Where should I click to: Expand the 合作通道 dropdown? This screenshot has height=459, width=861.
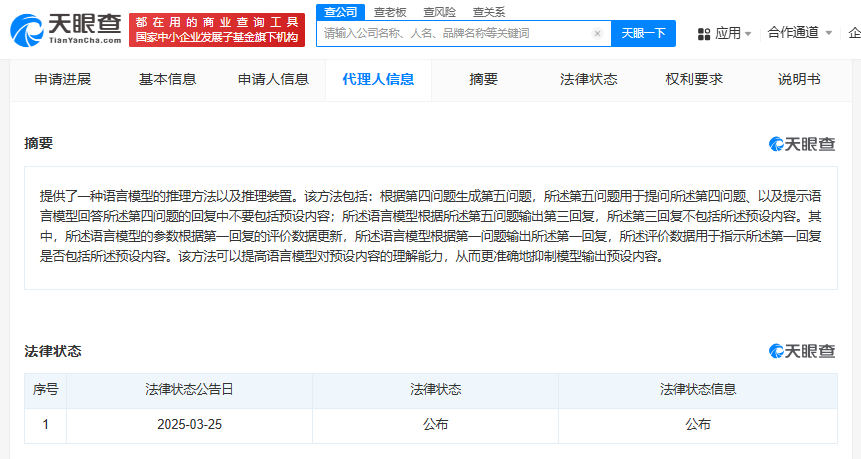tap(829, 33)
